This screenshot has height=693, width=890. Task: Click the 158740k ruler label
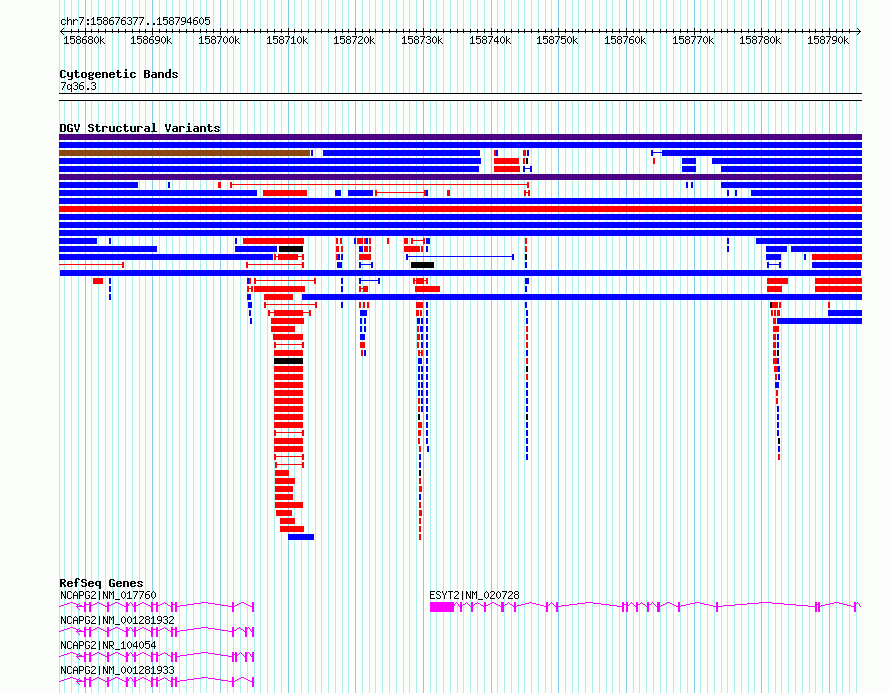(490, 40)
